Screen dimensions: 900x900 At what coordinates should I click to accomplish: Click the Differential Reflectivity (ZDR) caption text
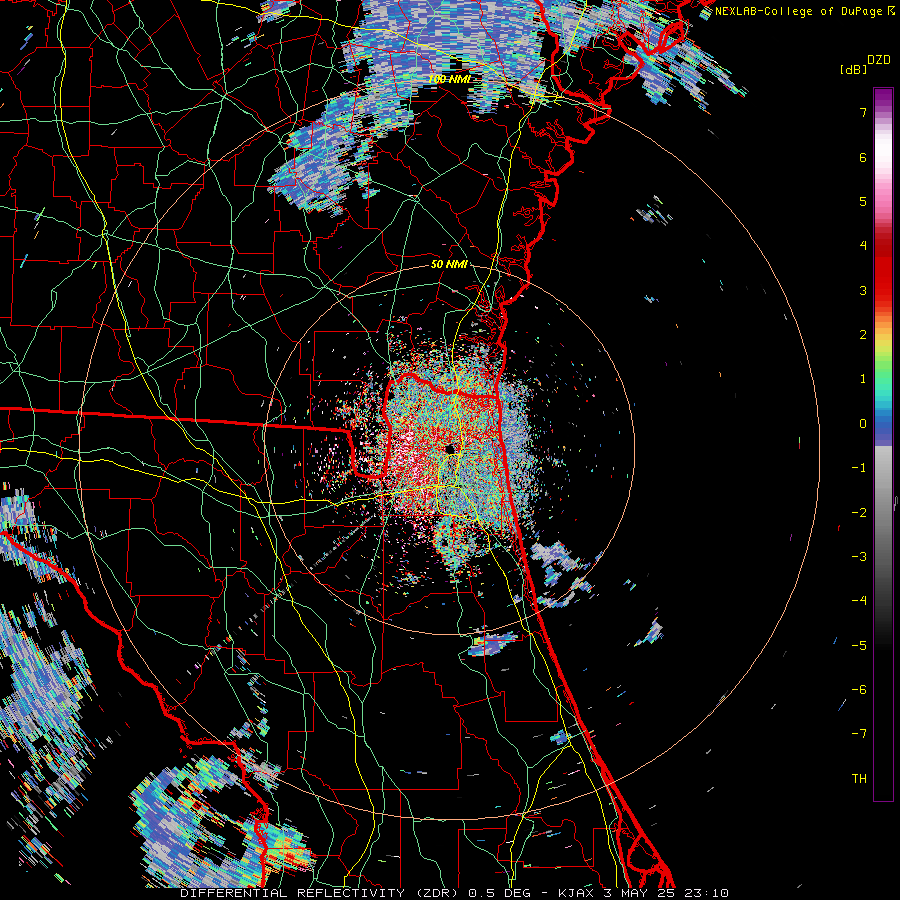click(321, 893)
